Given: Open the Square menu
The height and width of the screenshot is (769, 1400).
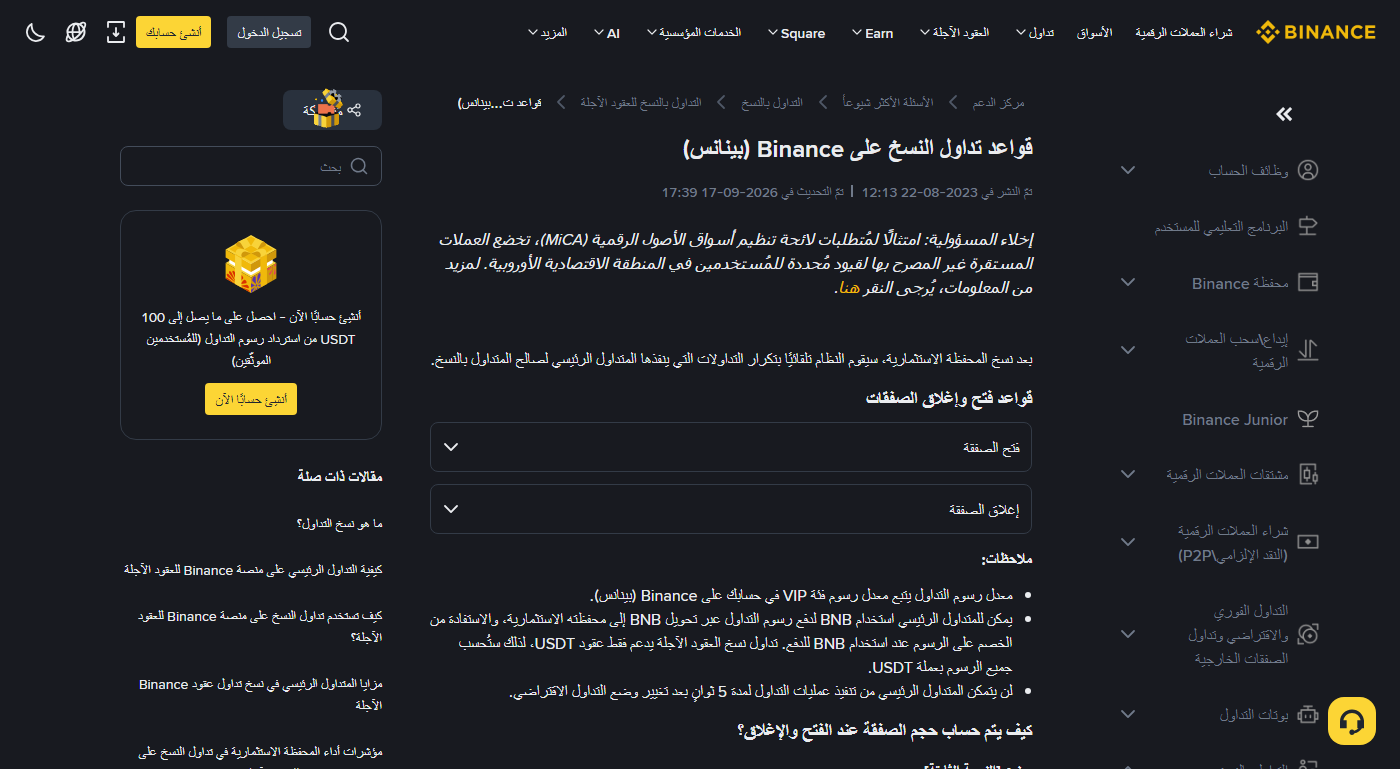Looking at the screenshot, I should (796, 33).
